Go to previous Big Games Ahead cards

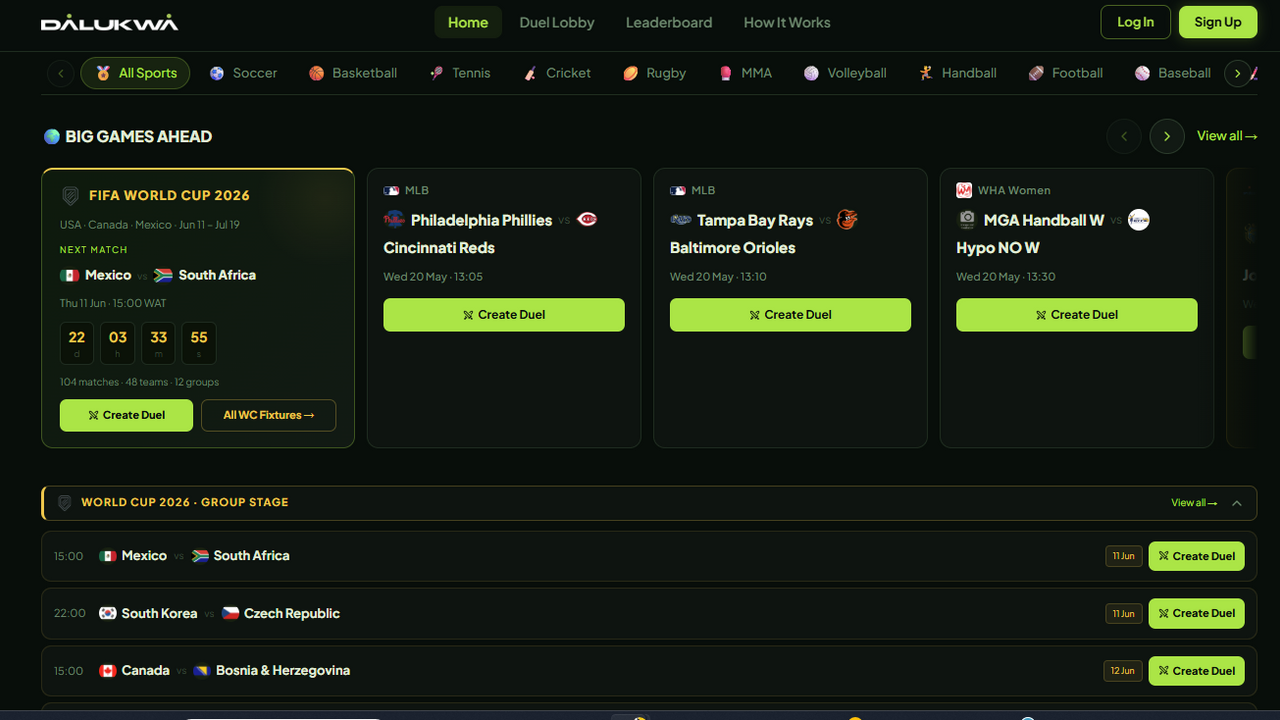(x=1124, y=136)
